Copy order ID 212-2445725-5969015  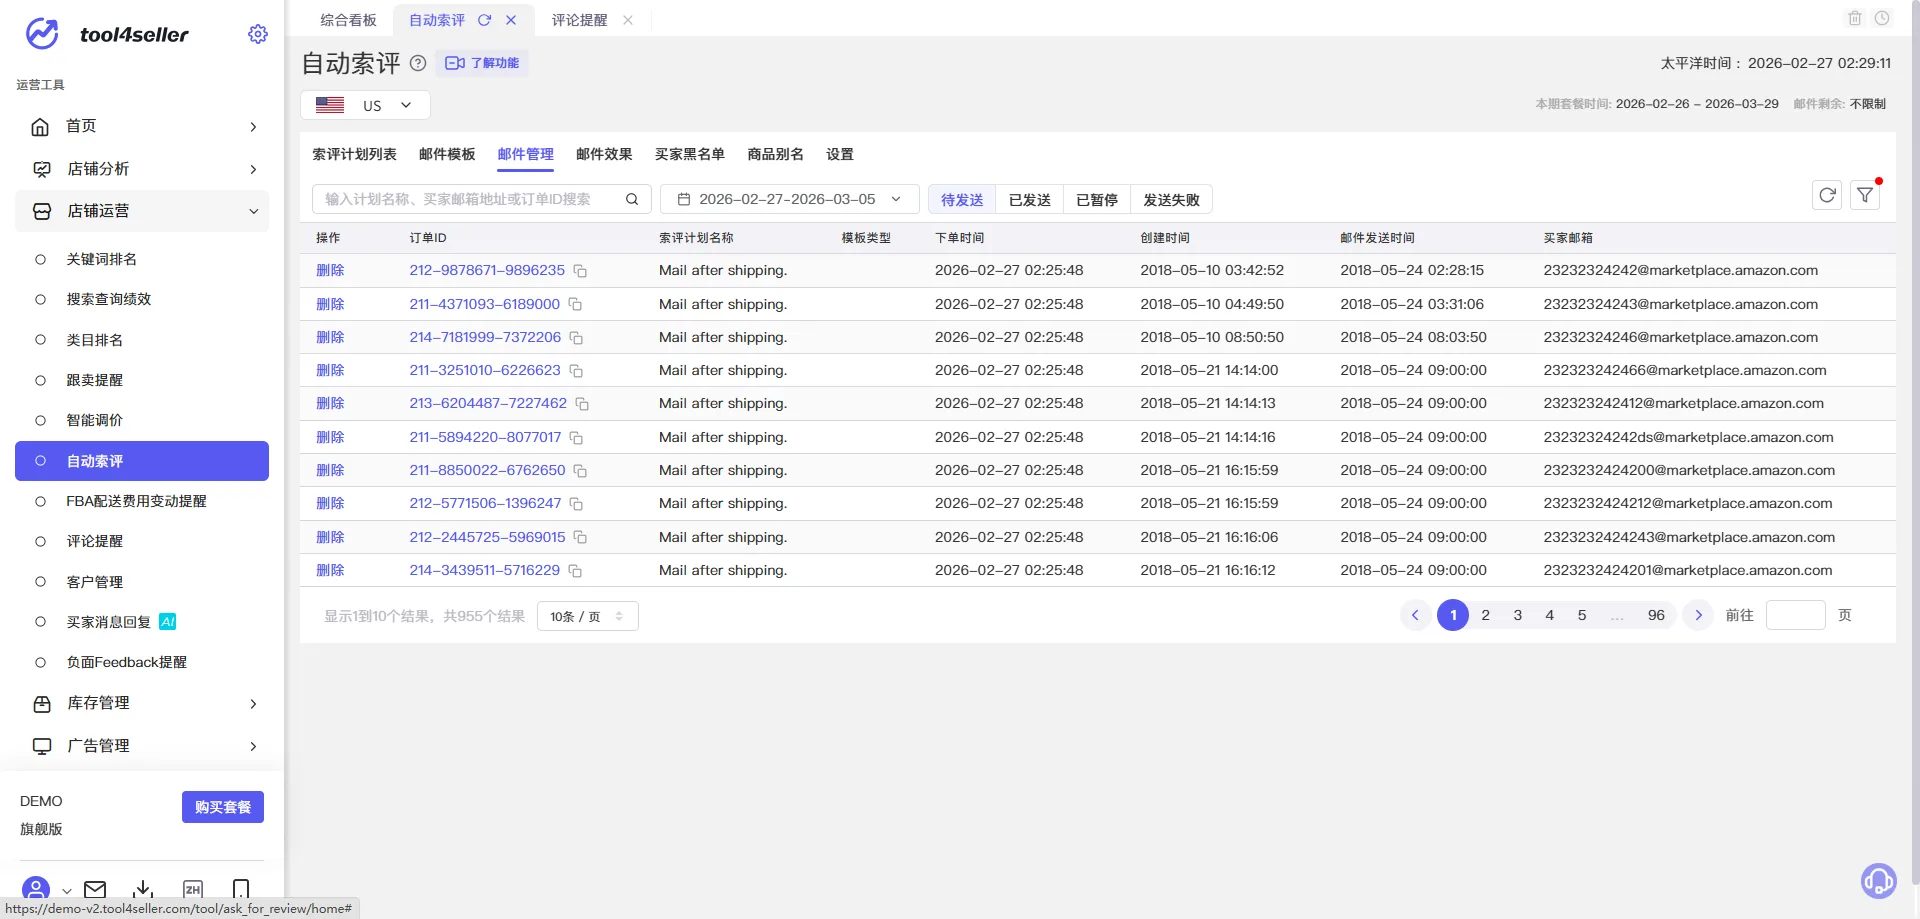click(x=580, y=538)
